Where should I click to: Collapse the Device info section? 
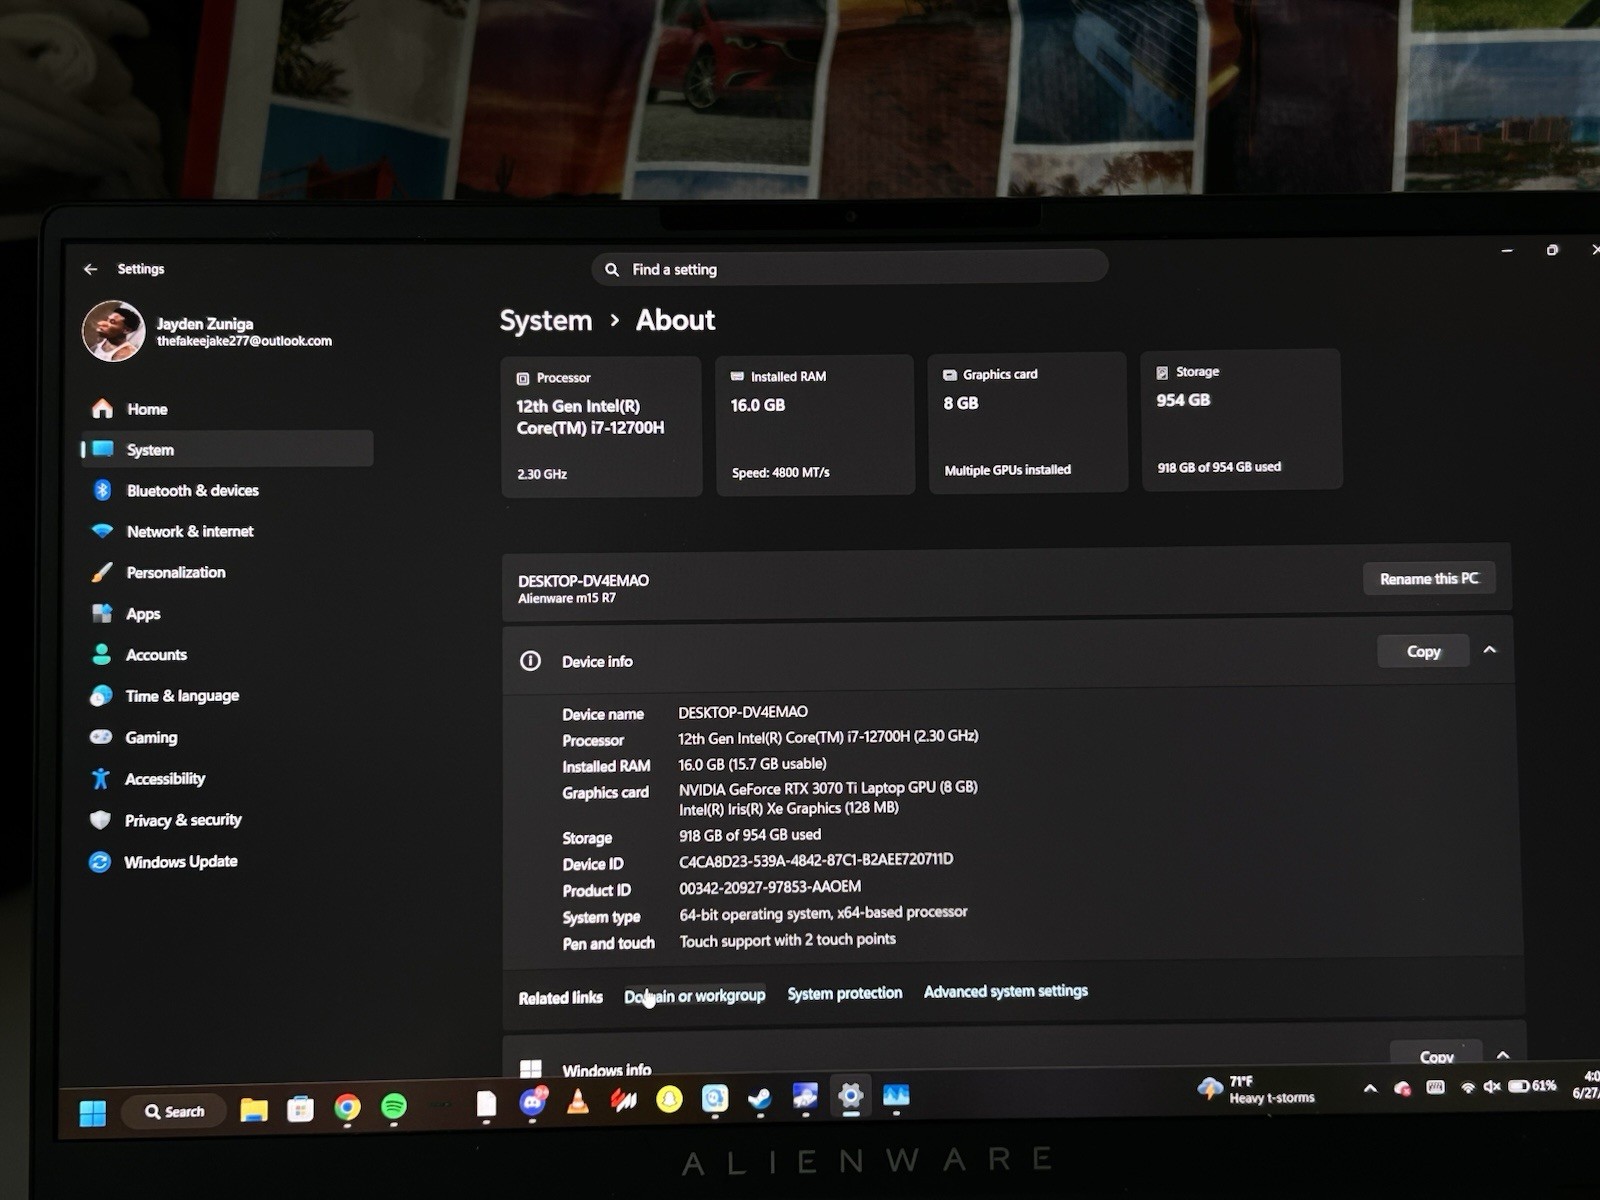tap(1490, 650)
